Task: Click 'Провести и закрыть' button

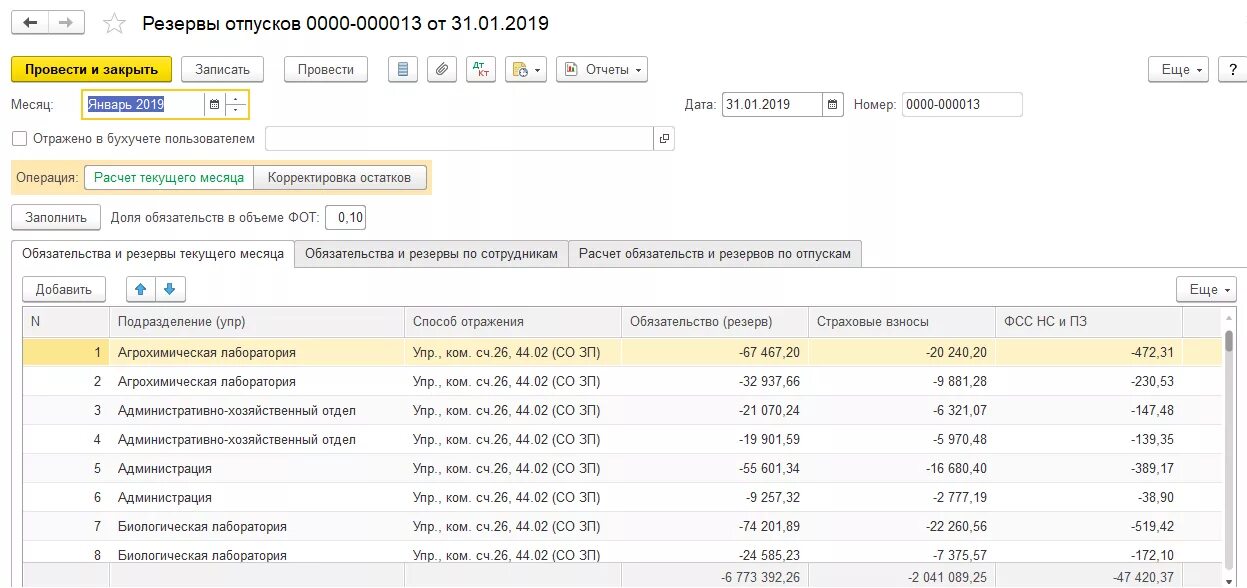Action: [x=92, y=70]
